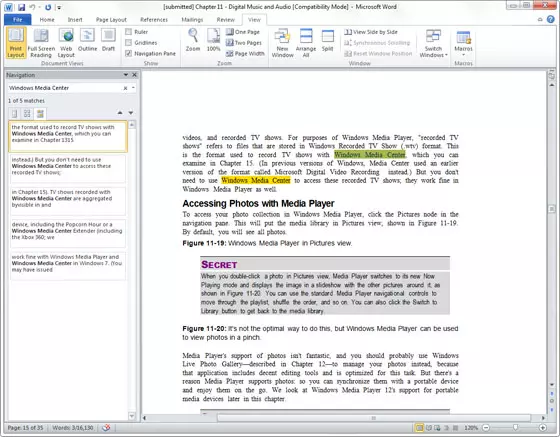Set zoom to 100%

point(214,40)
